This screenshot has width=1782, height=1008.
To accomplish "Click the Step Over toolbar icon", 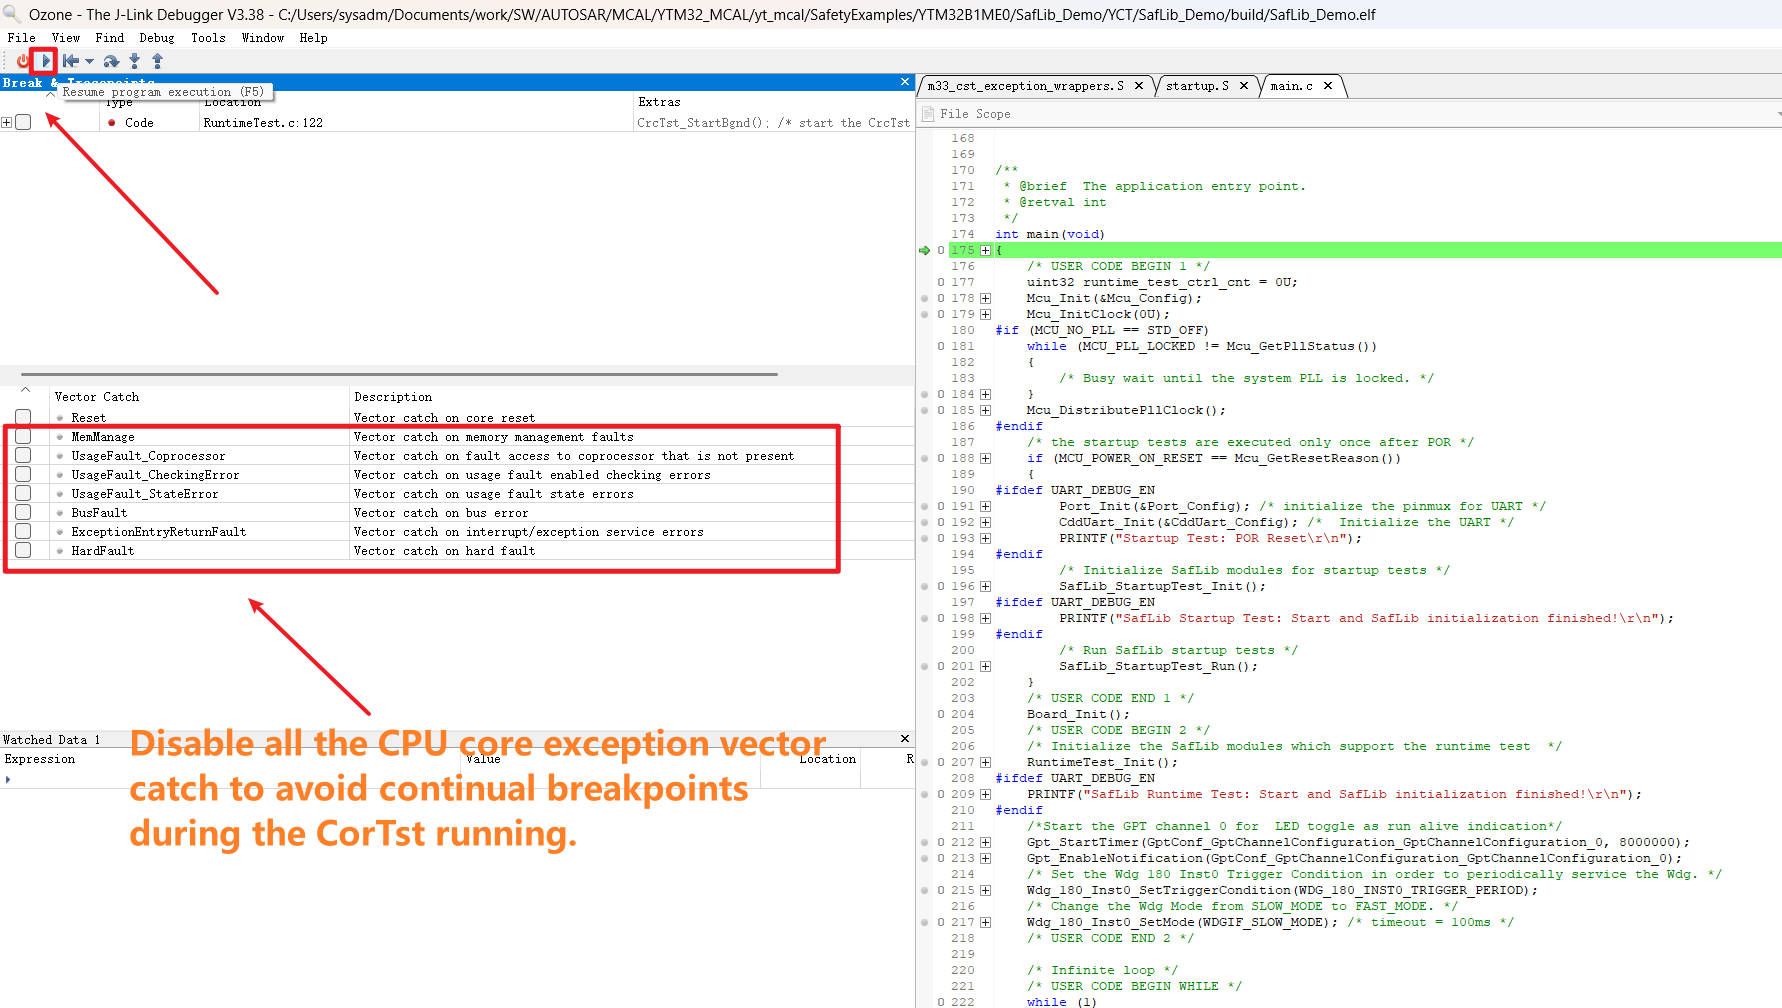I will pos(111,61).
